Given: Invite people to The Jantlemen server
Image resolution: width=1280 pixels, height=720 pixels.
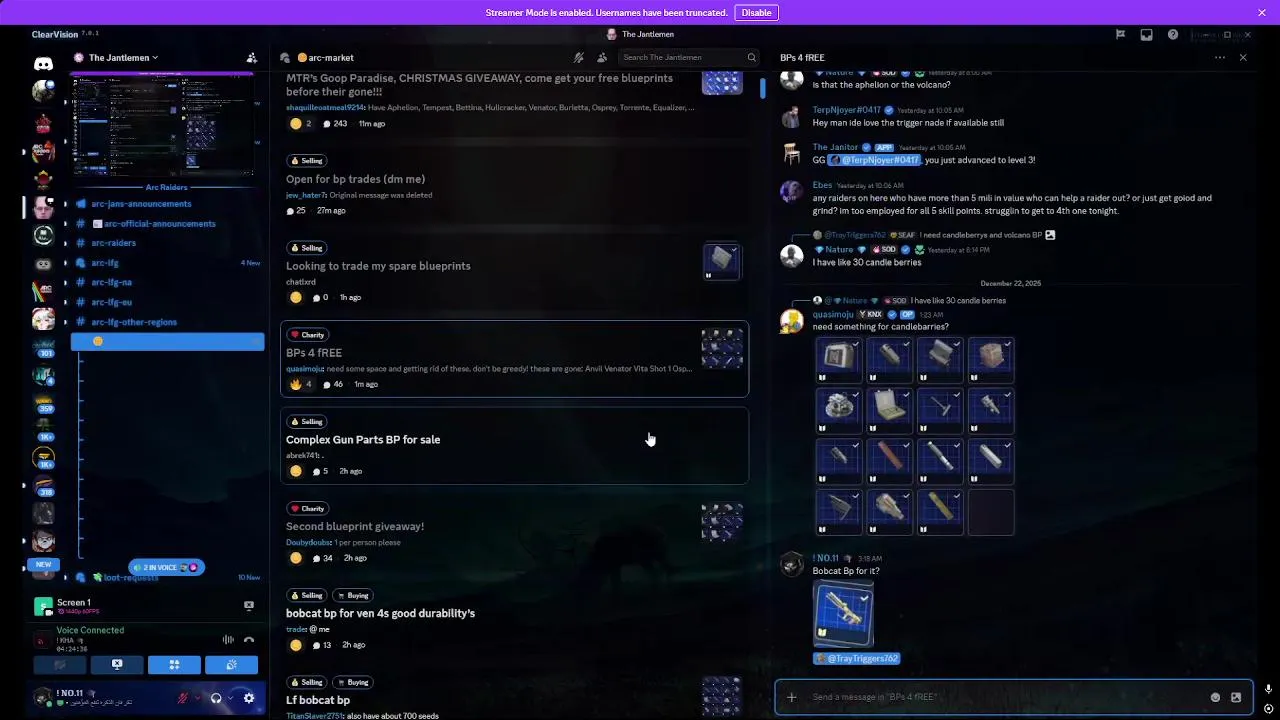Looking at the screenshot, I should coord(251,58).
